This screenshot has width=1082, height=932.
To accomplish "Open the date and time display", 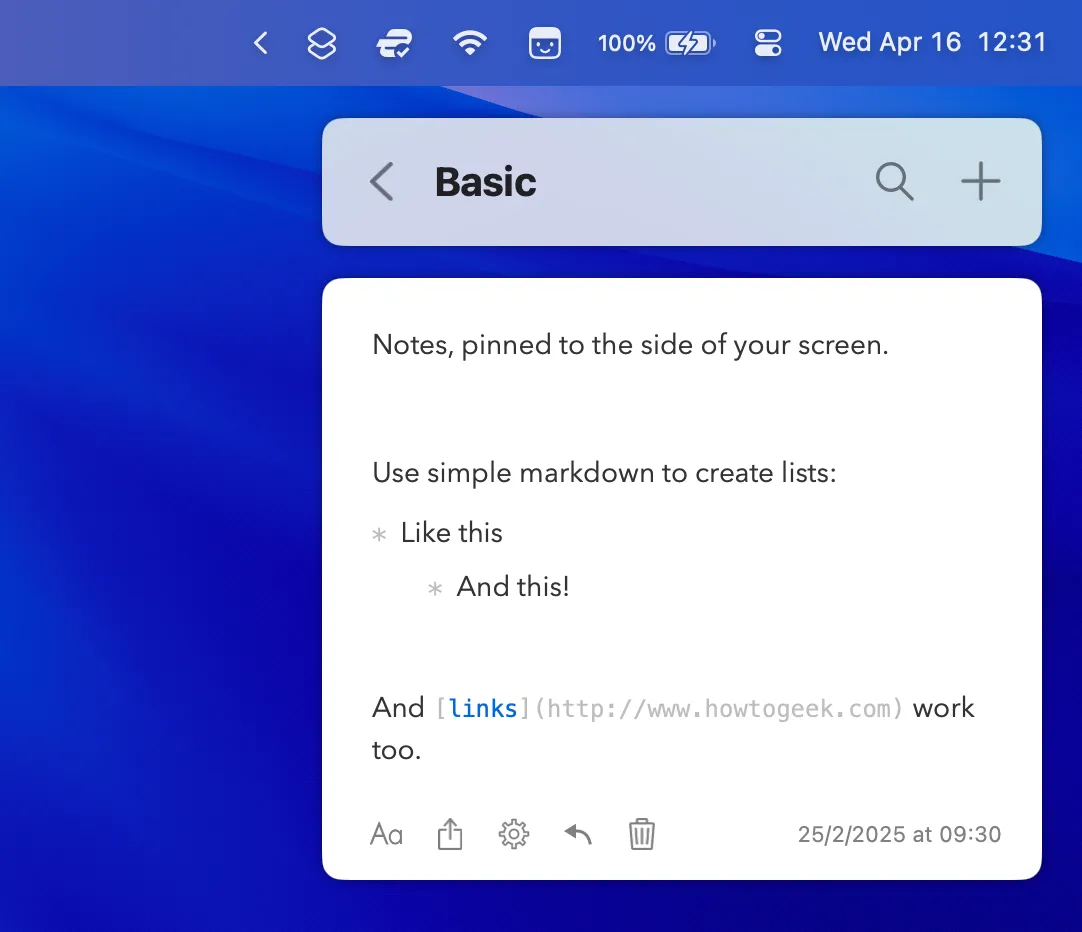I will 932,43.
